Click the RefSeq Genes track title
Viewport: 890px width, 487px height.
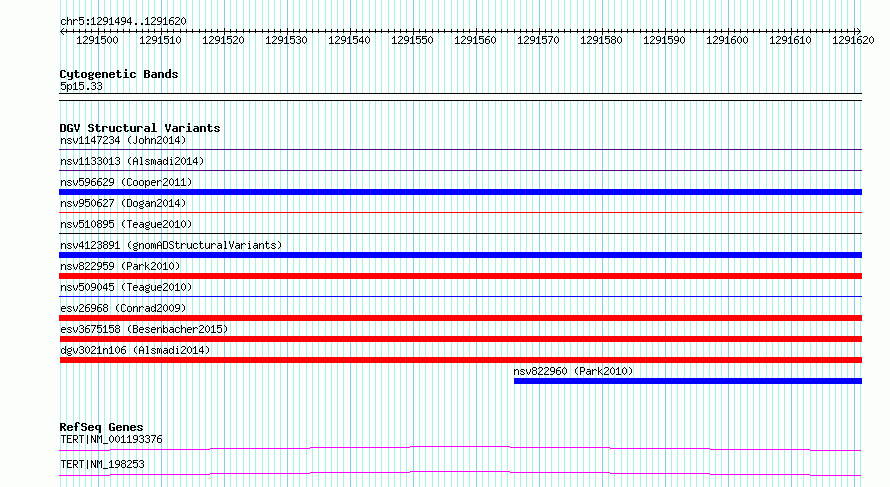pyautogui.click(x=101, y=427)
